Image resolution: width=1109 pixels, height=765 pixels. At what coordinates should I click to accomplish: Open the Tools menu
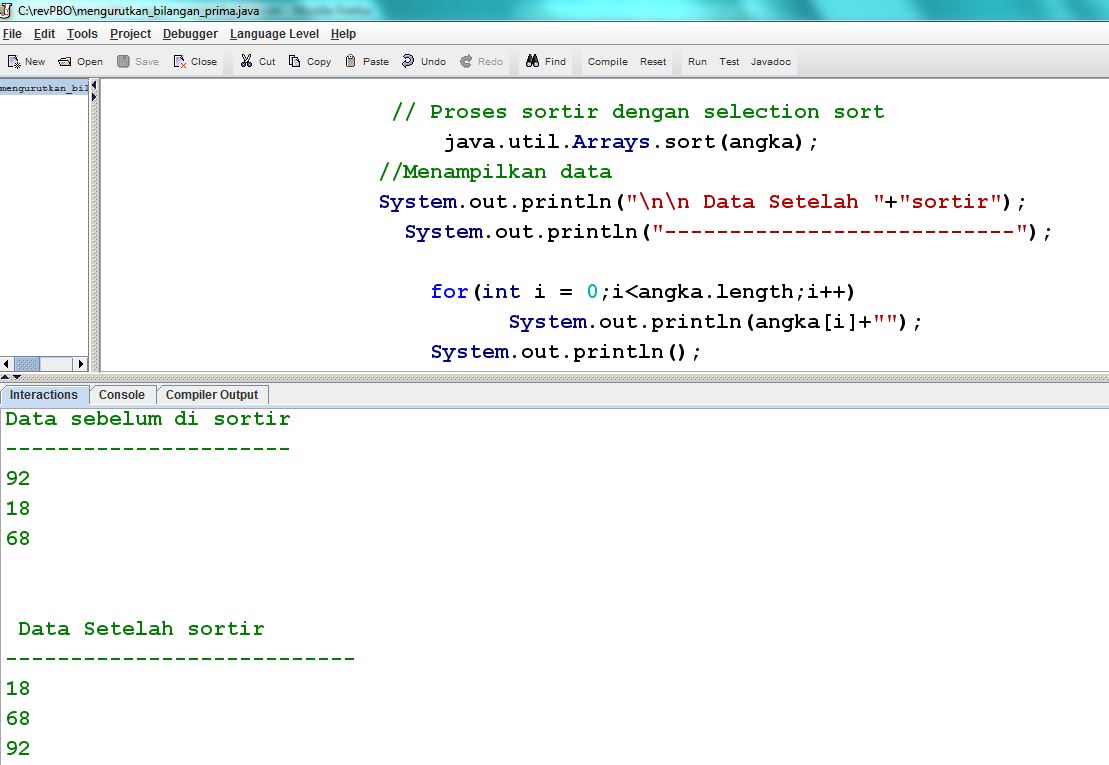82,34
